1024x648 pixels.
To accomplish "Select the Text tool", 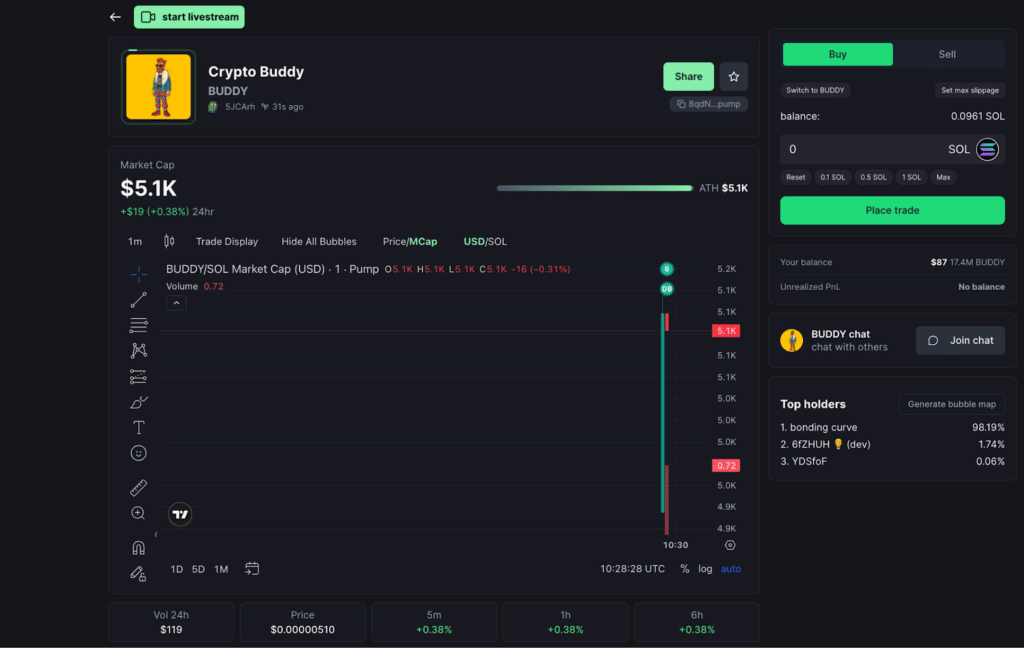I will pyautogui.click(x=138, y=427).
